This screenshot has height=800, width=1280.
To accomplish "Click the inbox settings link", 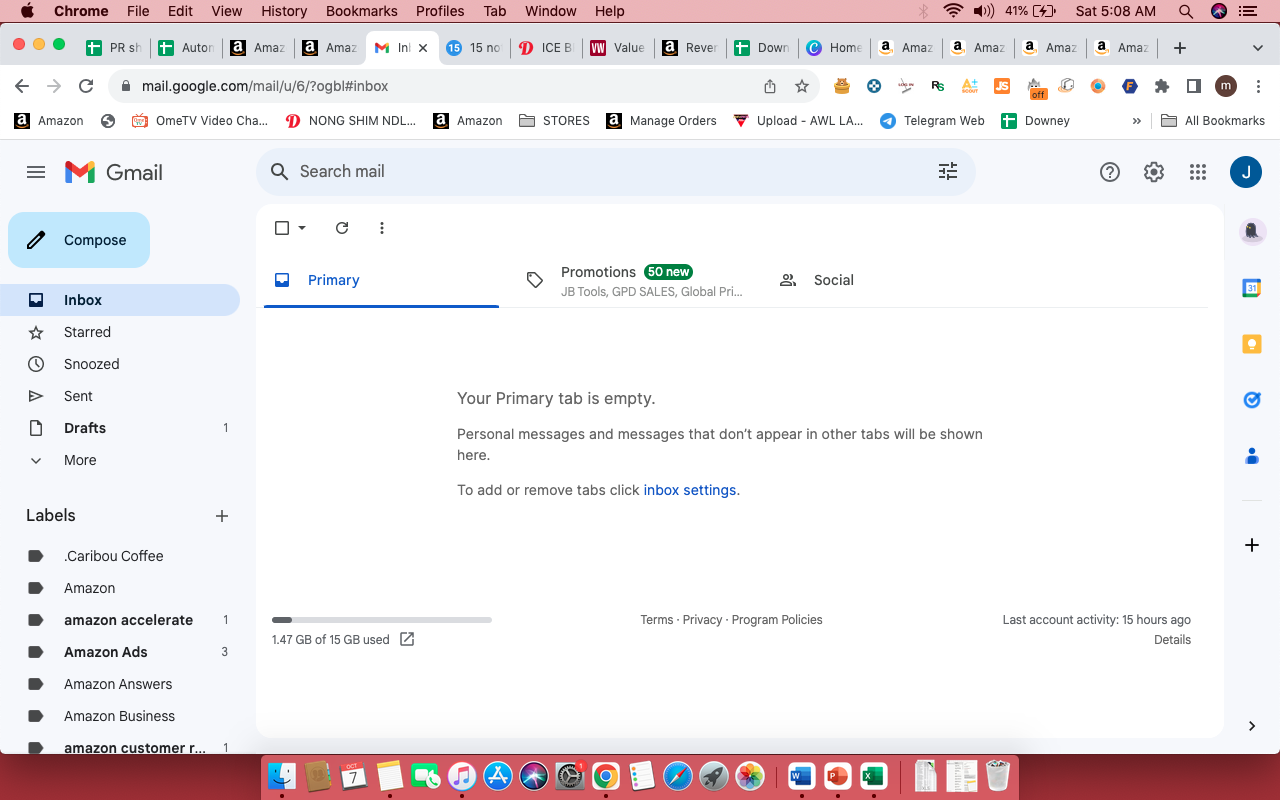I will (x=690, y=490).
